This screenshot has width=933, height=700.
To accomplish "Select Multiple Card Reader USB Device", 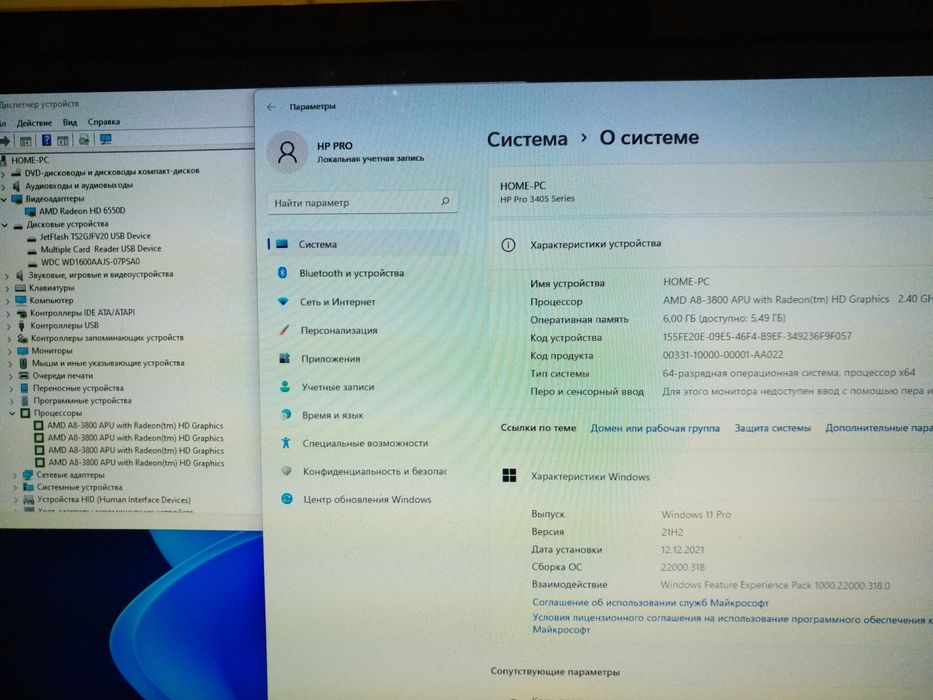I will pos(101,249).
